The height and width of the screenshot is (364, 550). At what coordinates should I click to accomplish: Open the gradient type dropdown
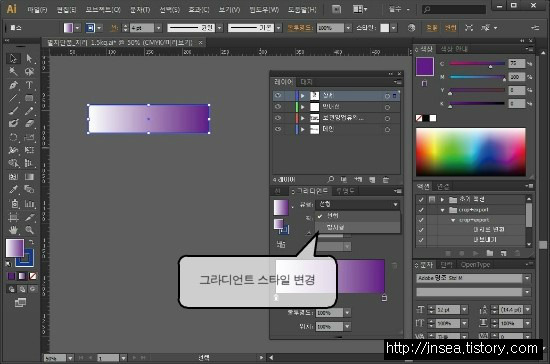(x=358, y=204)
